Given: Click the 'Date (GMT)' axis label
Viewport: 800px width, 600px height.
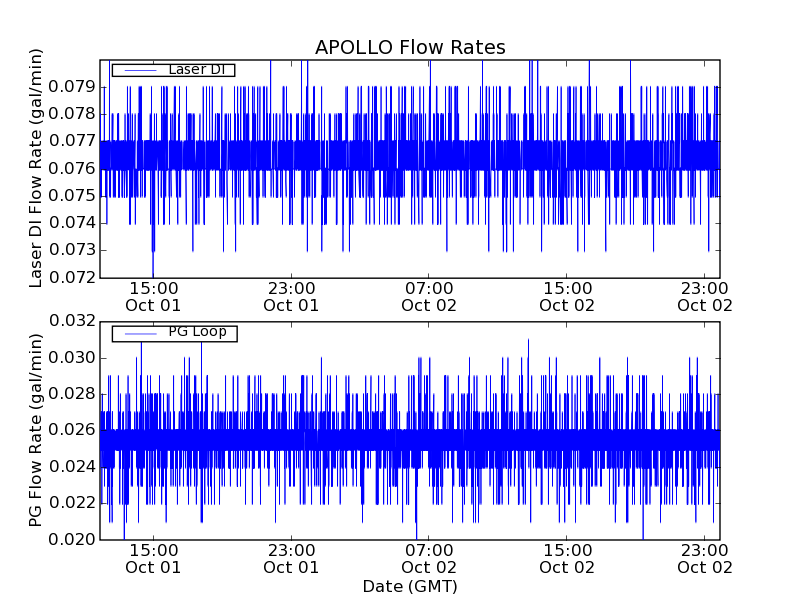Looking at the screenshot, I should pyautogui.click(x=410, y=586).
